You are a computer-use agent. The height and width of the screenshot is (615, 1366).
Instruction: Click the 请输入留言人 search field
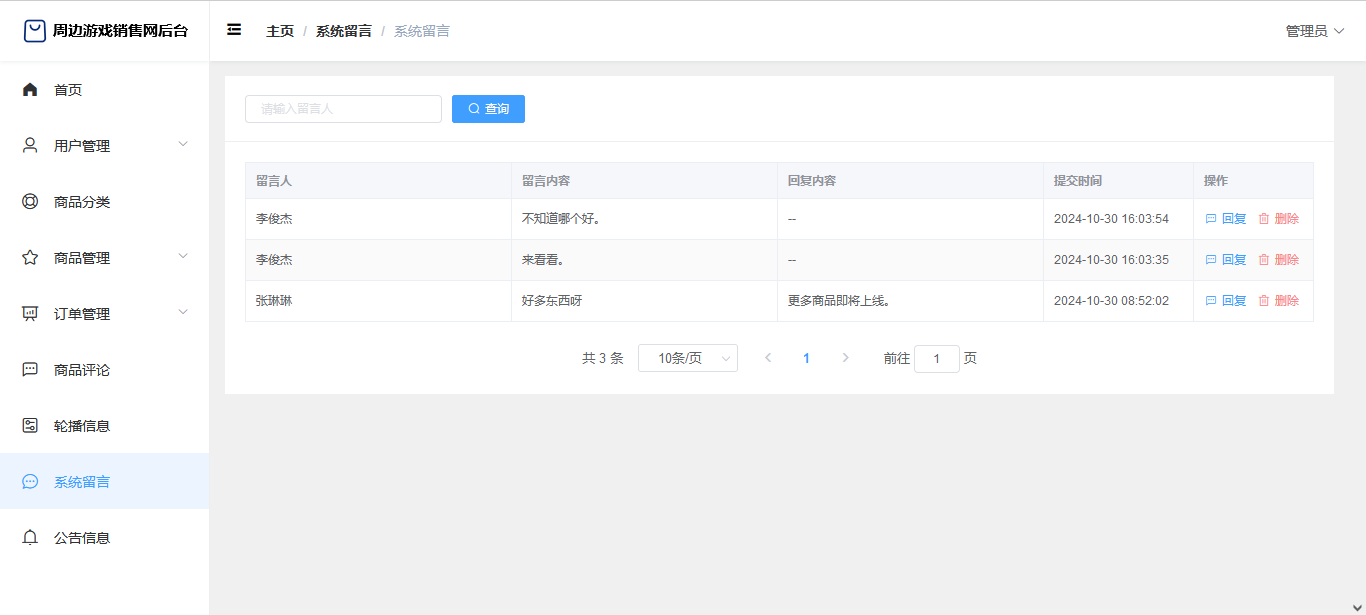[x=343, y=109]
